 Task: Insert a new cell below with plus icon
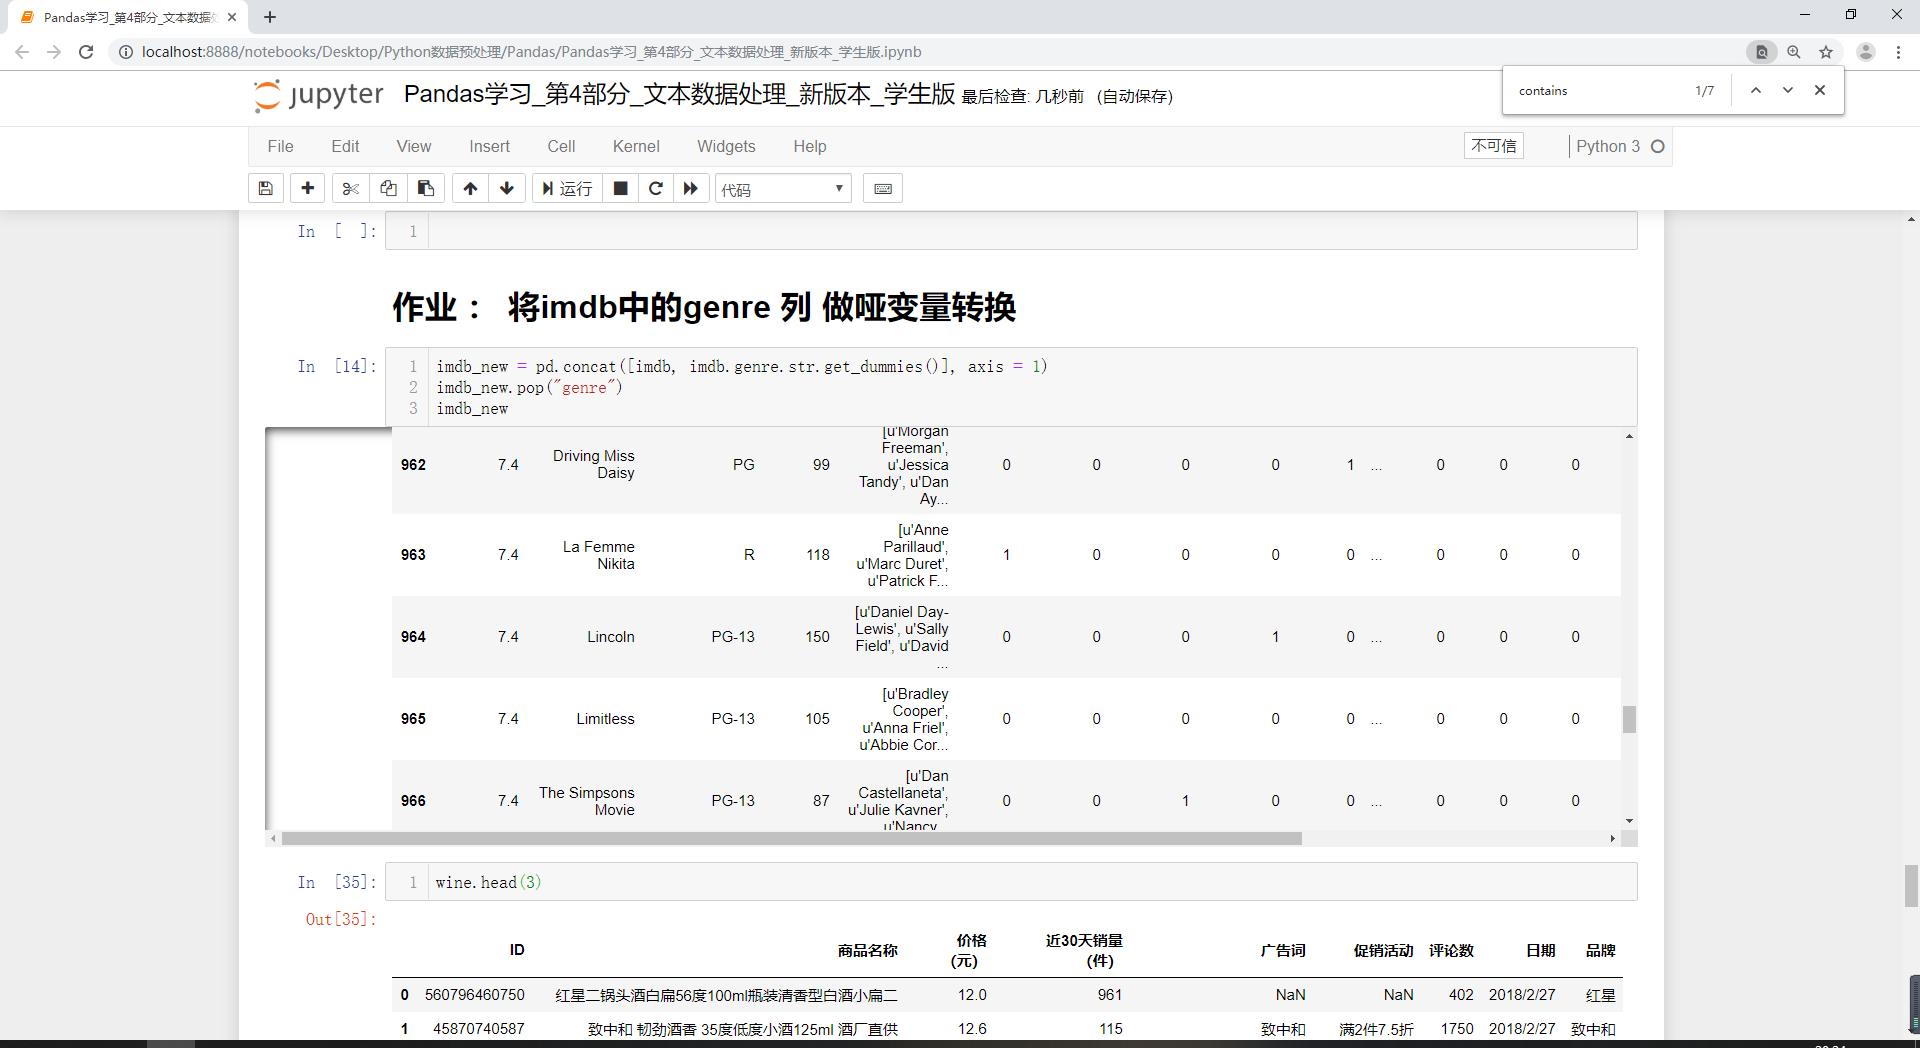308,188
